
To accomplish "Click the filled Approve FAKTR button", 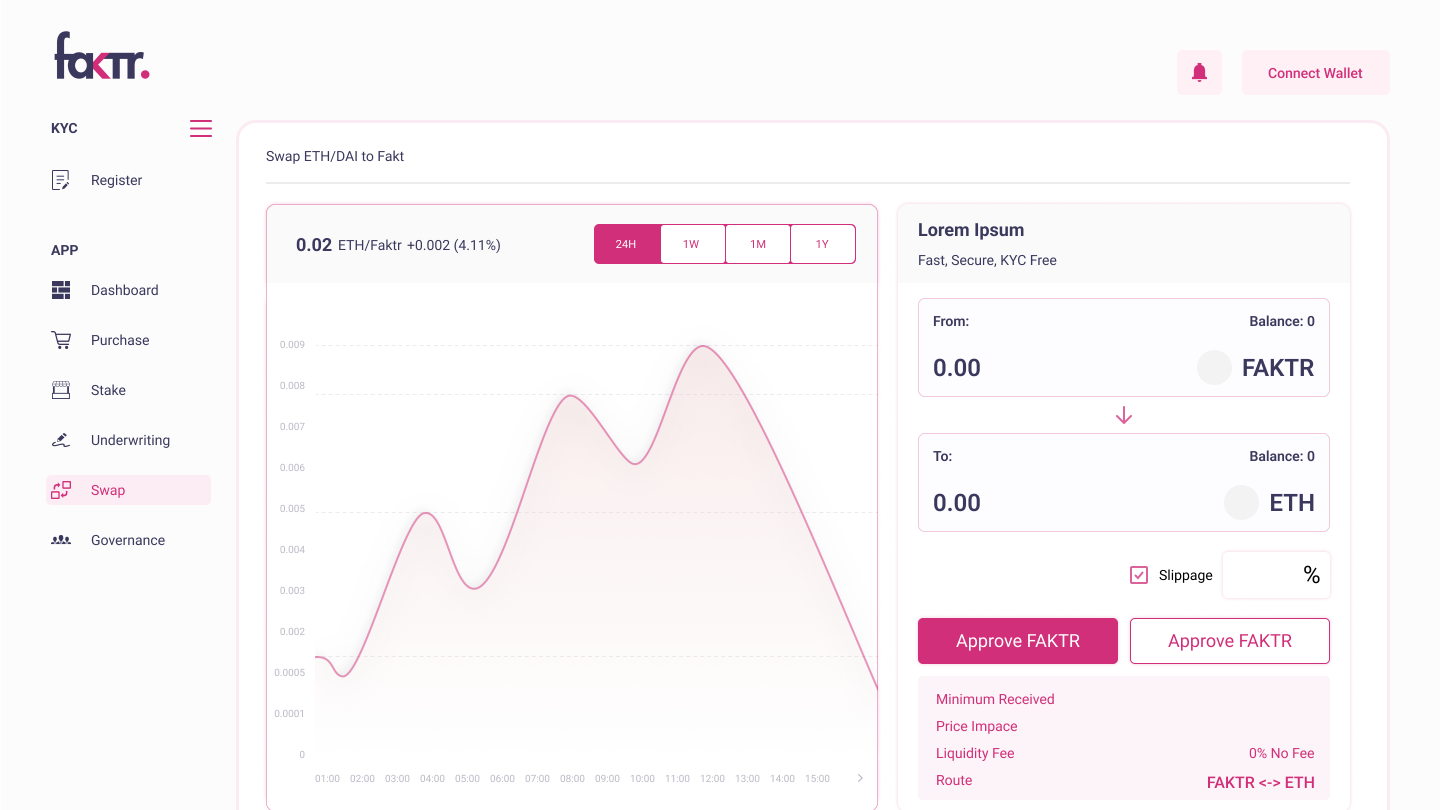I will pos(1018,641).
